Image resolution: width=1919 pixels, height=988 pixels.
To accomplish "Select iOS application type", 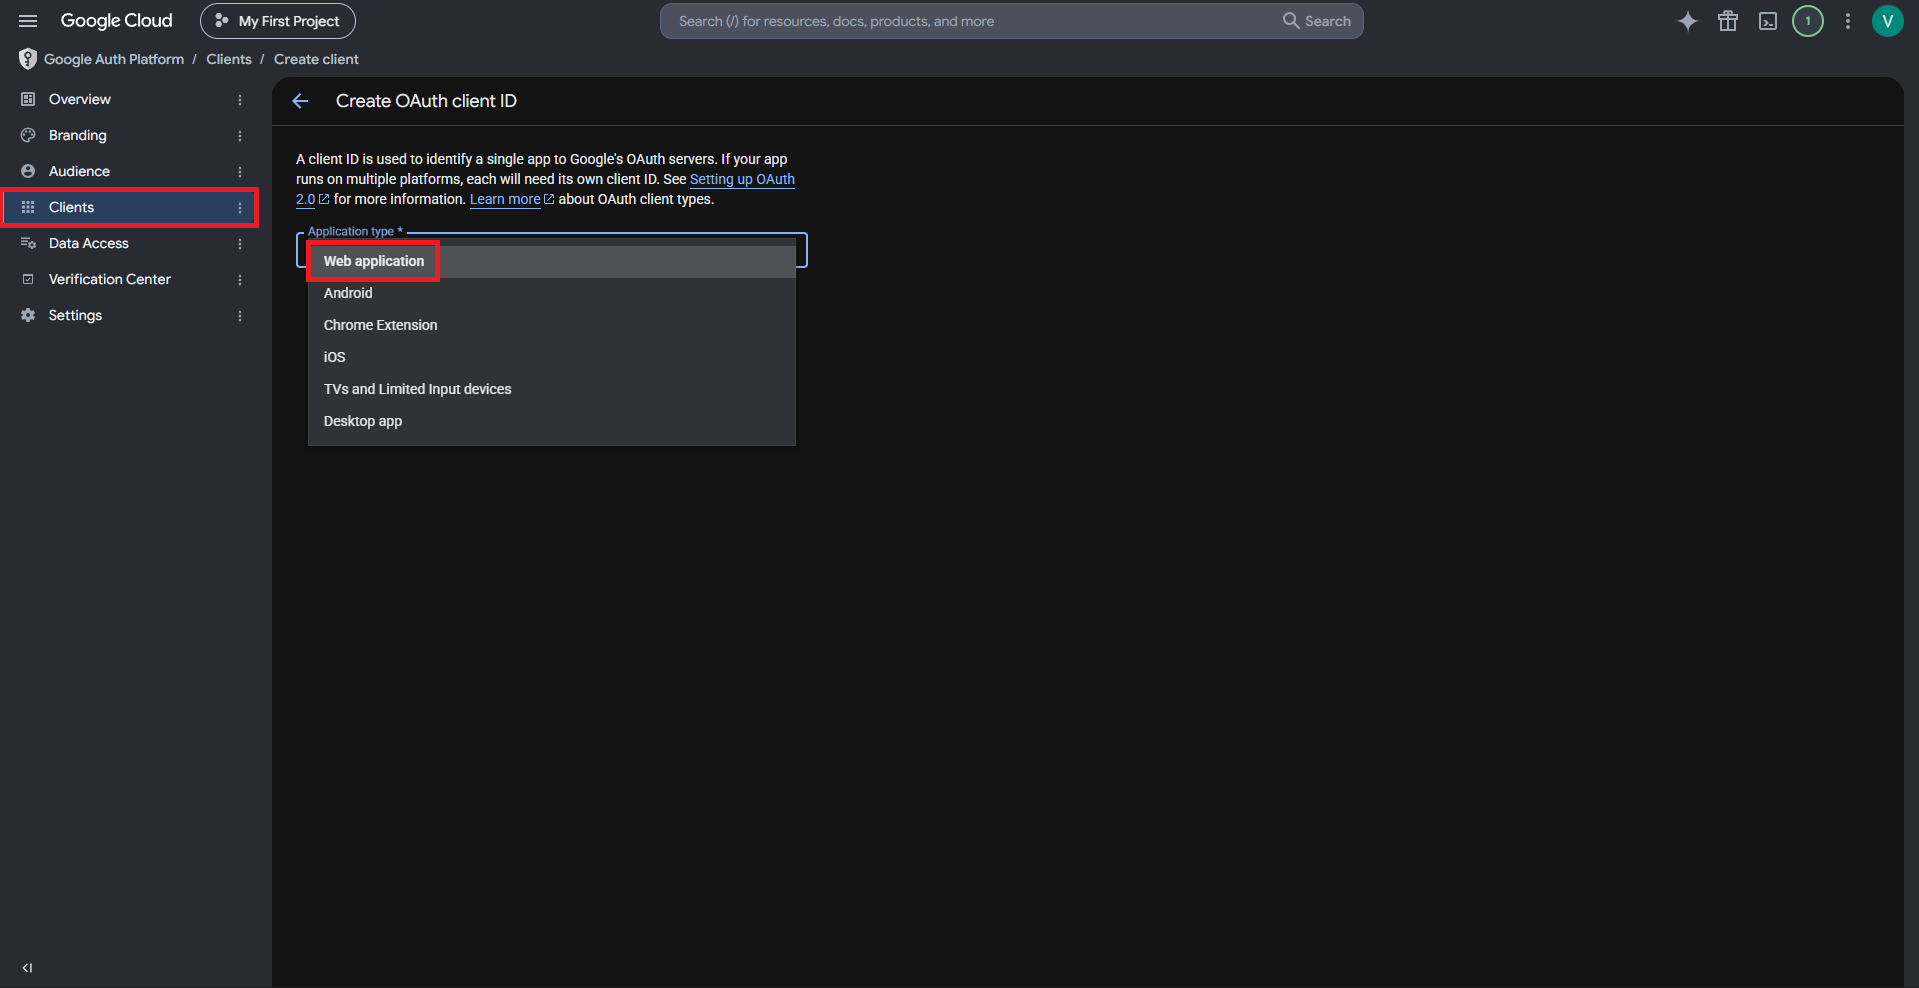I will (552, 357).
